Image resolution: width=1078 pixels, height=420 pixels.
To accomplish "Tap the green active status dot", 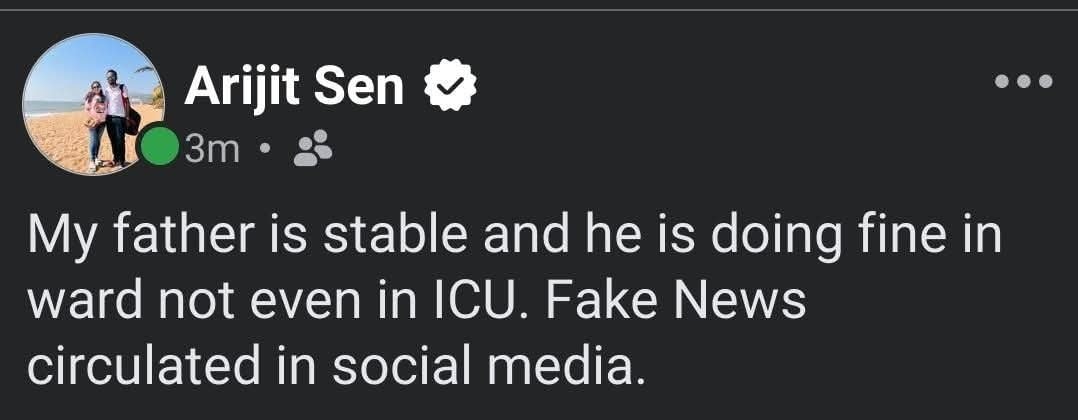I will 158,149.
